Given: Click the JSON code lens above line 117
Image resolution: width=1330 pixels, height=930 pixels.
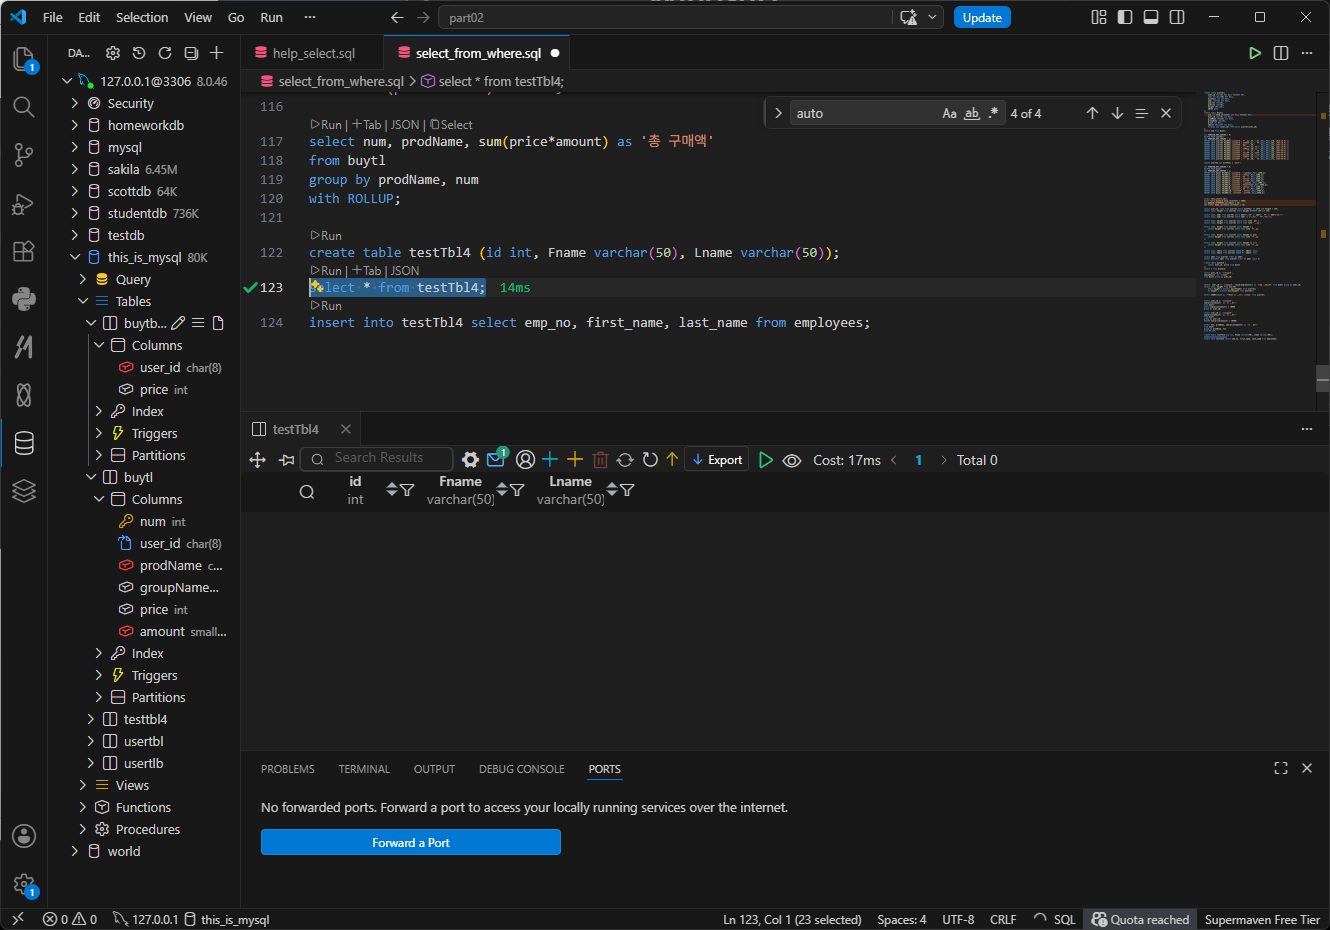Looking at the screenshot, I should click(x=405, y=125).
